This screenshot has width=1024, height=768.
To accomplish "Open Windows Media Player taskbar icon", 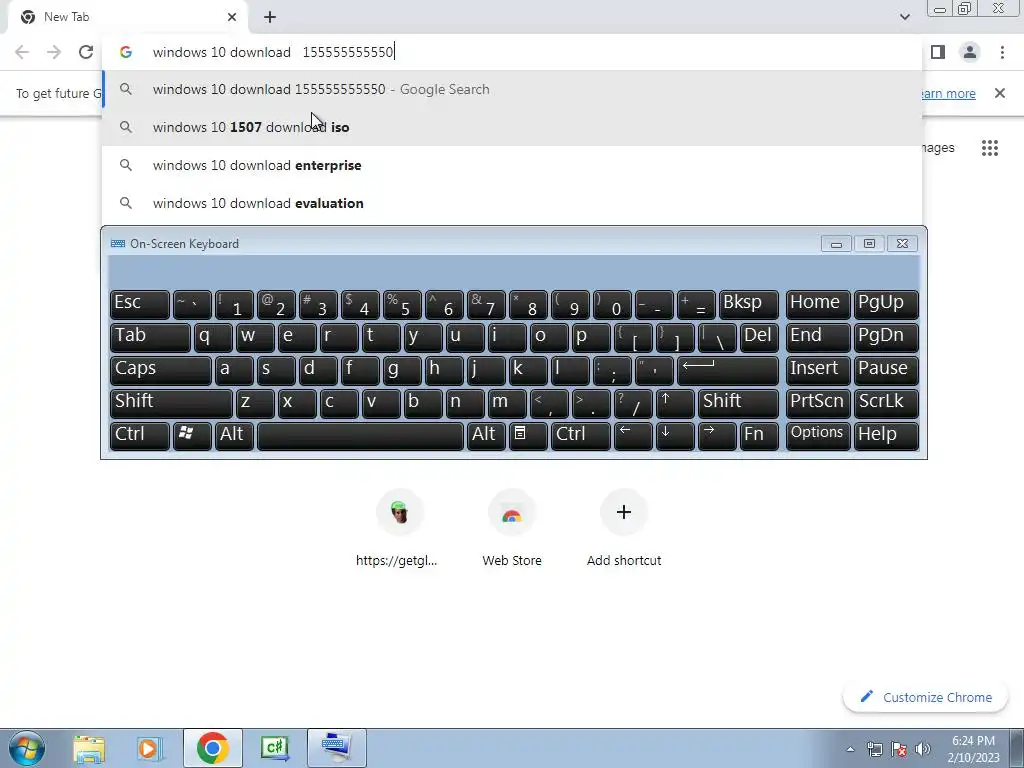I will pos(149,749).
